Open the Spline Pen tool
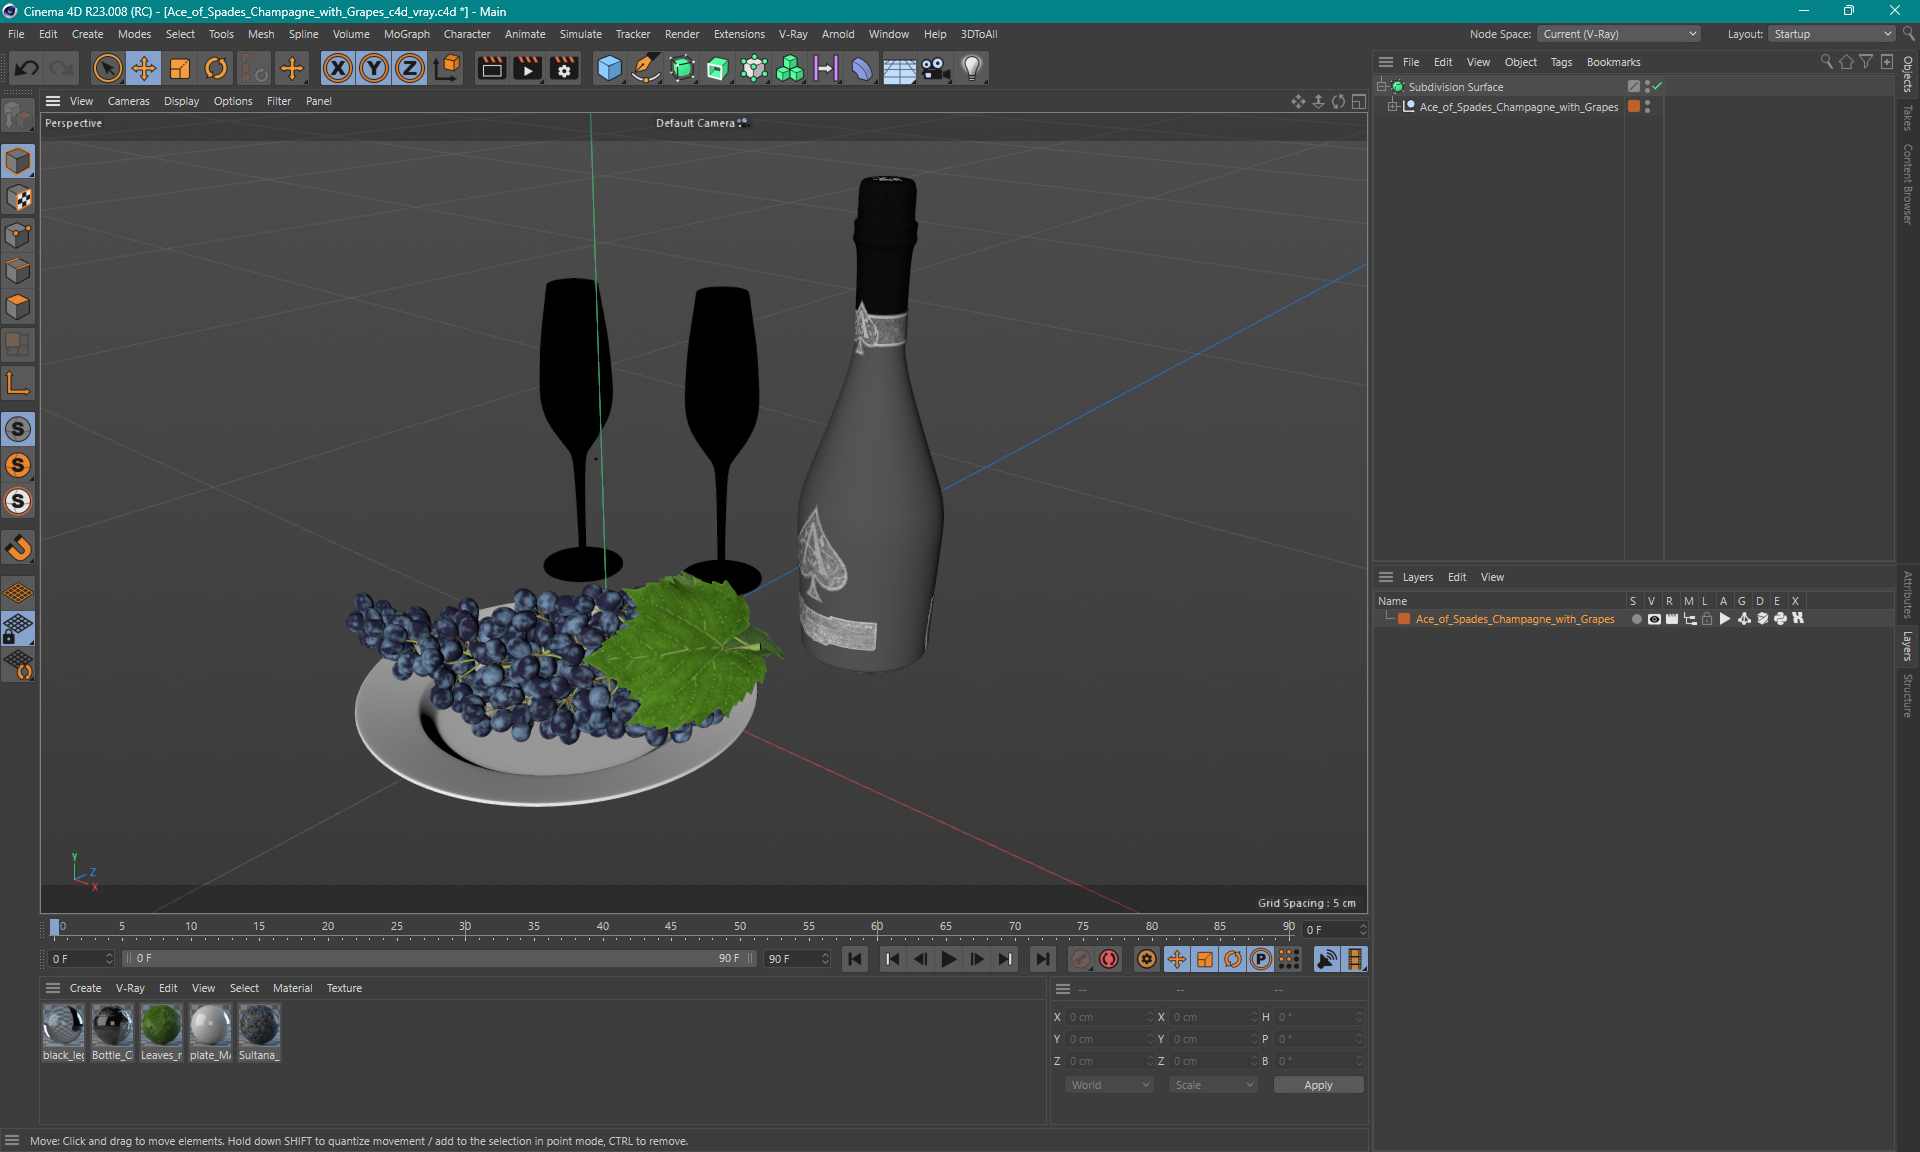Image resolution: width=1920 pixels, height=1152 pixels. point(646,68)
